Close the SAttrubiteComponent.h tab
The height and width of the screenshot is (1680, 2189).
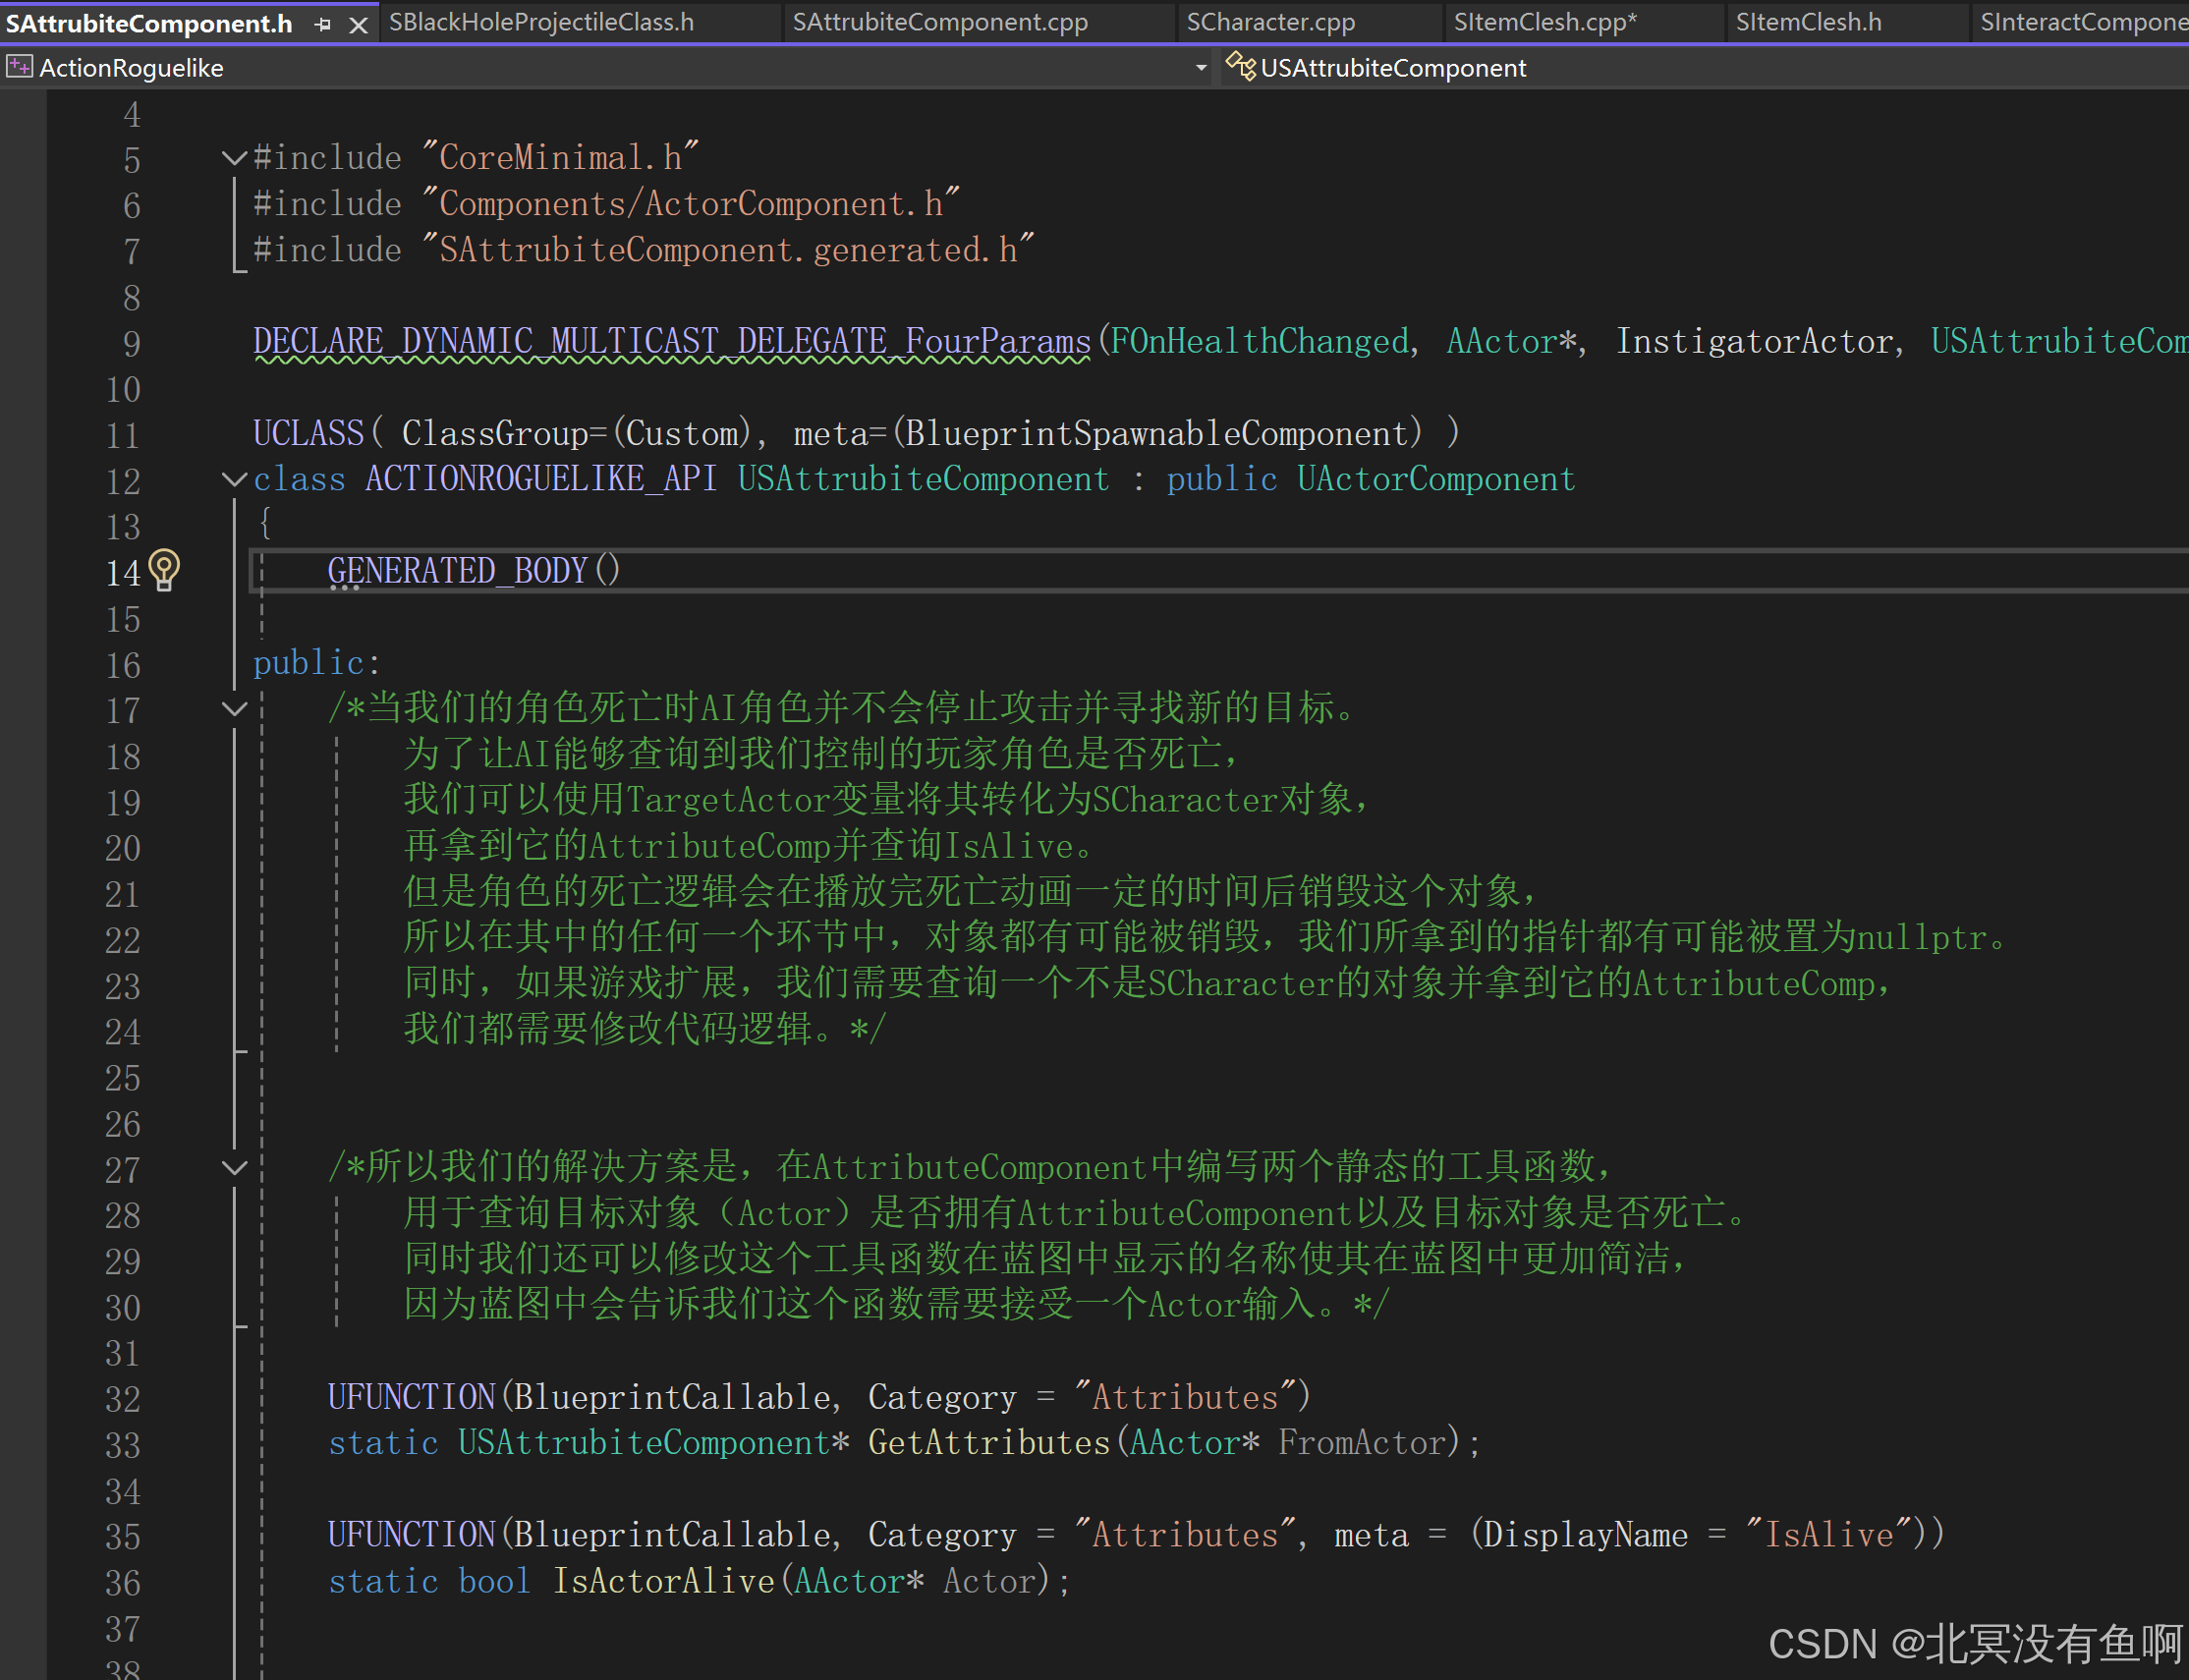[x=358, y=24]
